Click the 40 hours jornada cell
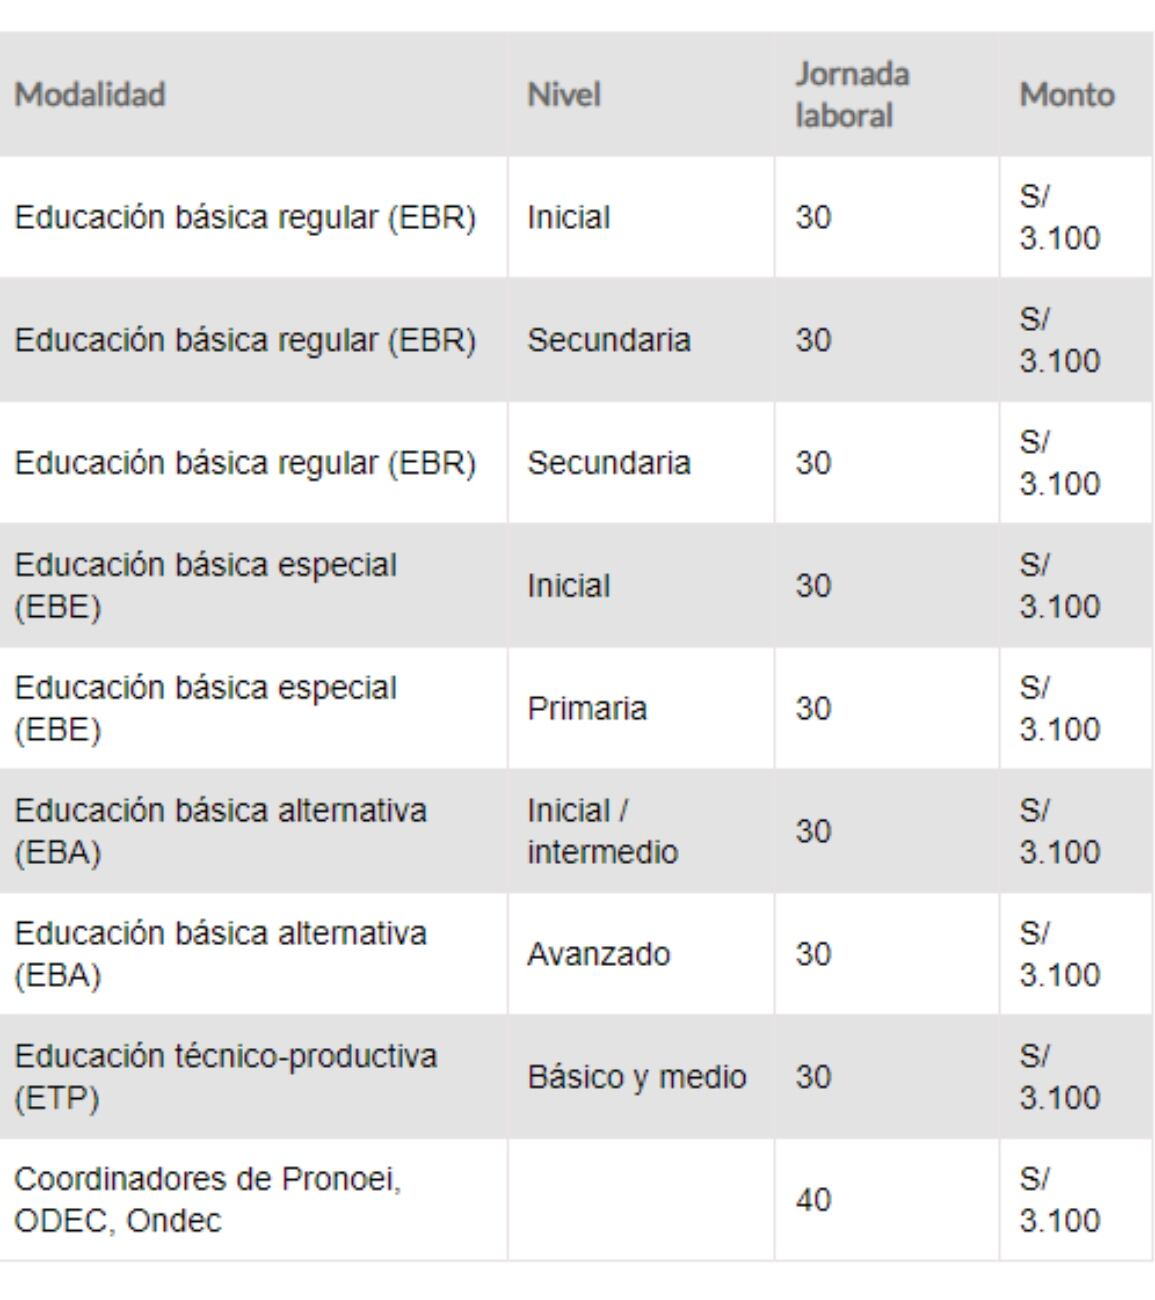 (814, 1200)
